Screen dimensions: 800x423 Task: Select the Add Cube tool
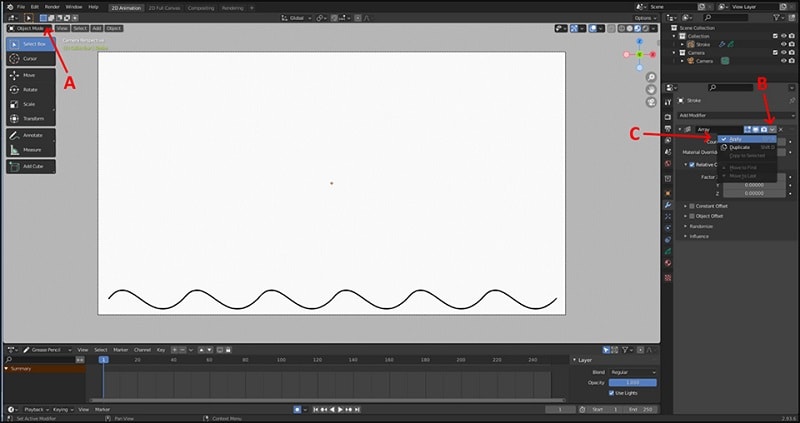coord(31,166)
